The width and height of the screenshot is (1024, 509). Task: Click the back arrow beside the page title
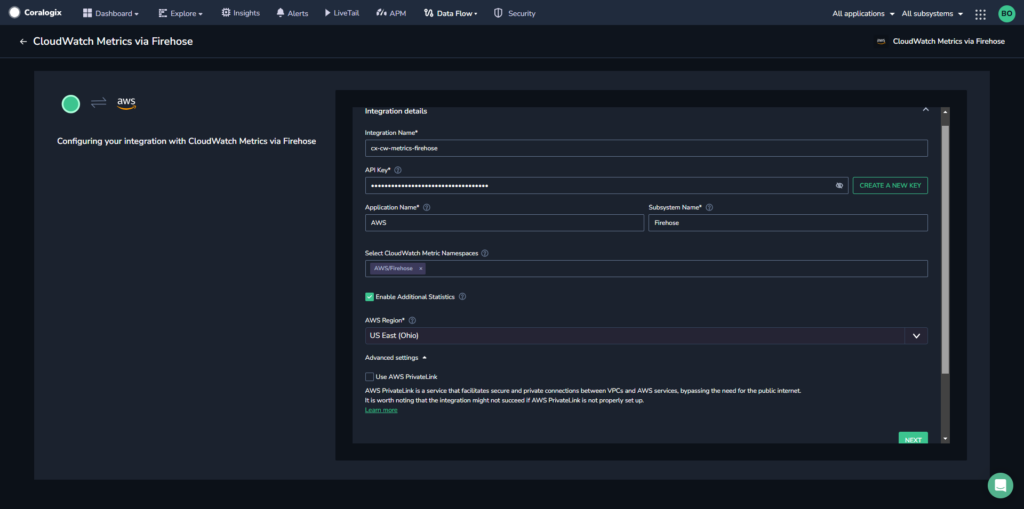tap(24, 41)
